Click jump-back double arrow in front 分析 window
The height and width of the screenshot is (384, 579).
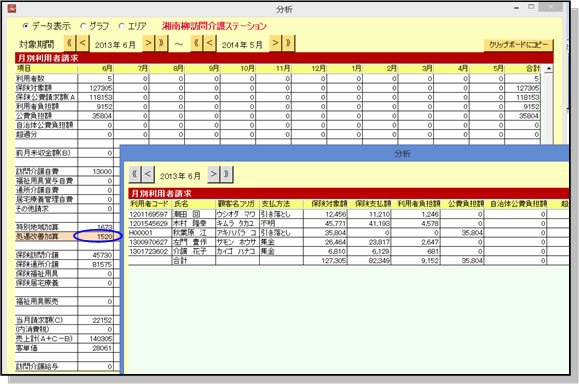point(135,174)
